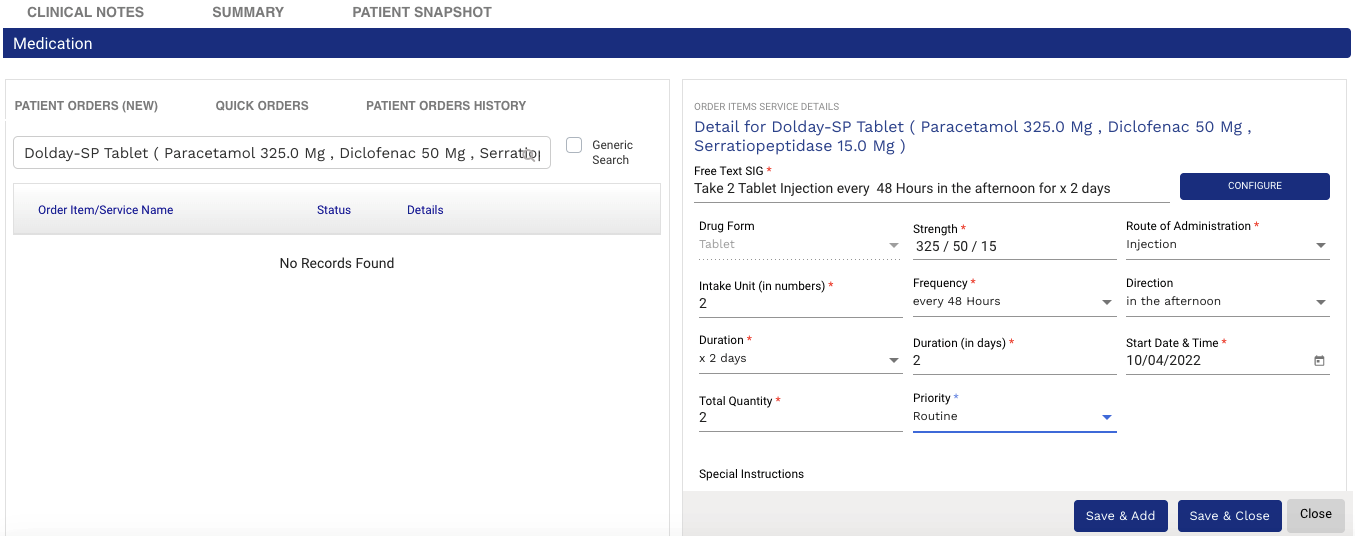Go to the Summary tab
The image size is (1355, 536).
click(x=248, y=12)
